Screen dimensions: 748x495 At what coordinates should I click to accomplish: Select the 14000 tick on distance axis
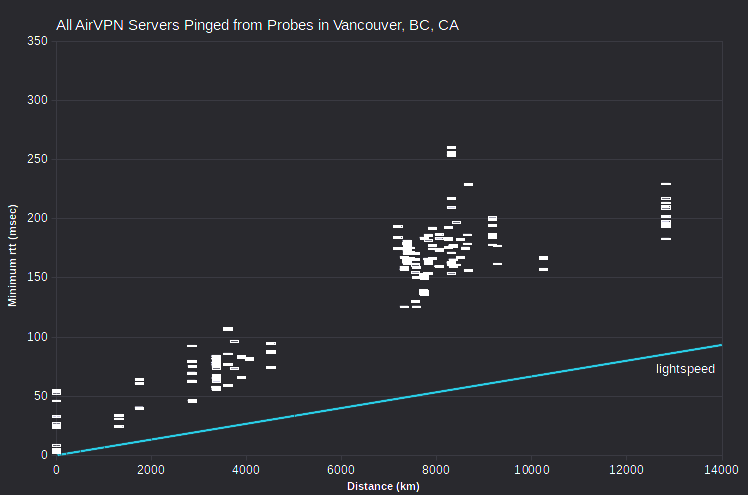pos(721,470)
